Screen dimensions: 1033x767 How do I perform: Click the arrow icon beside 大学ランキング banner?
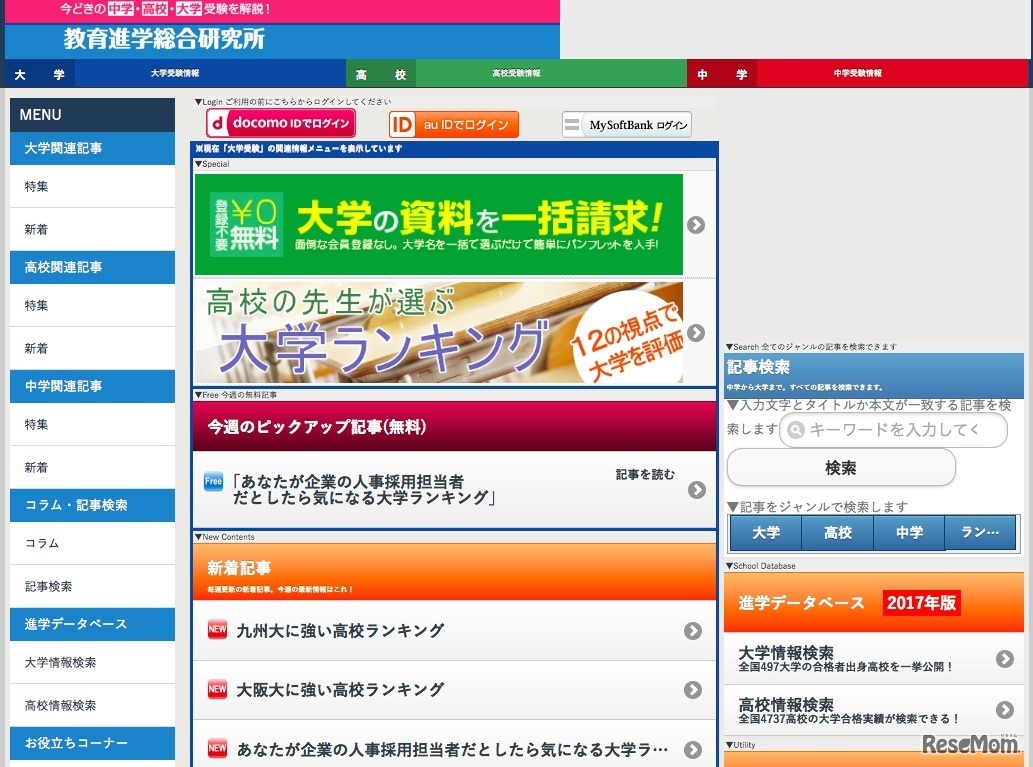point(696,333)
